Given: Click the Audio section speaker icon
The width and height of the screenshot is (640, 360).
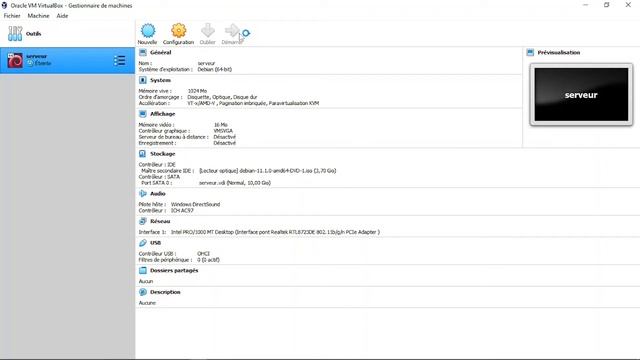Looking at the screenshot, I should (142, 193).
